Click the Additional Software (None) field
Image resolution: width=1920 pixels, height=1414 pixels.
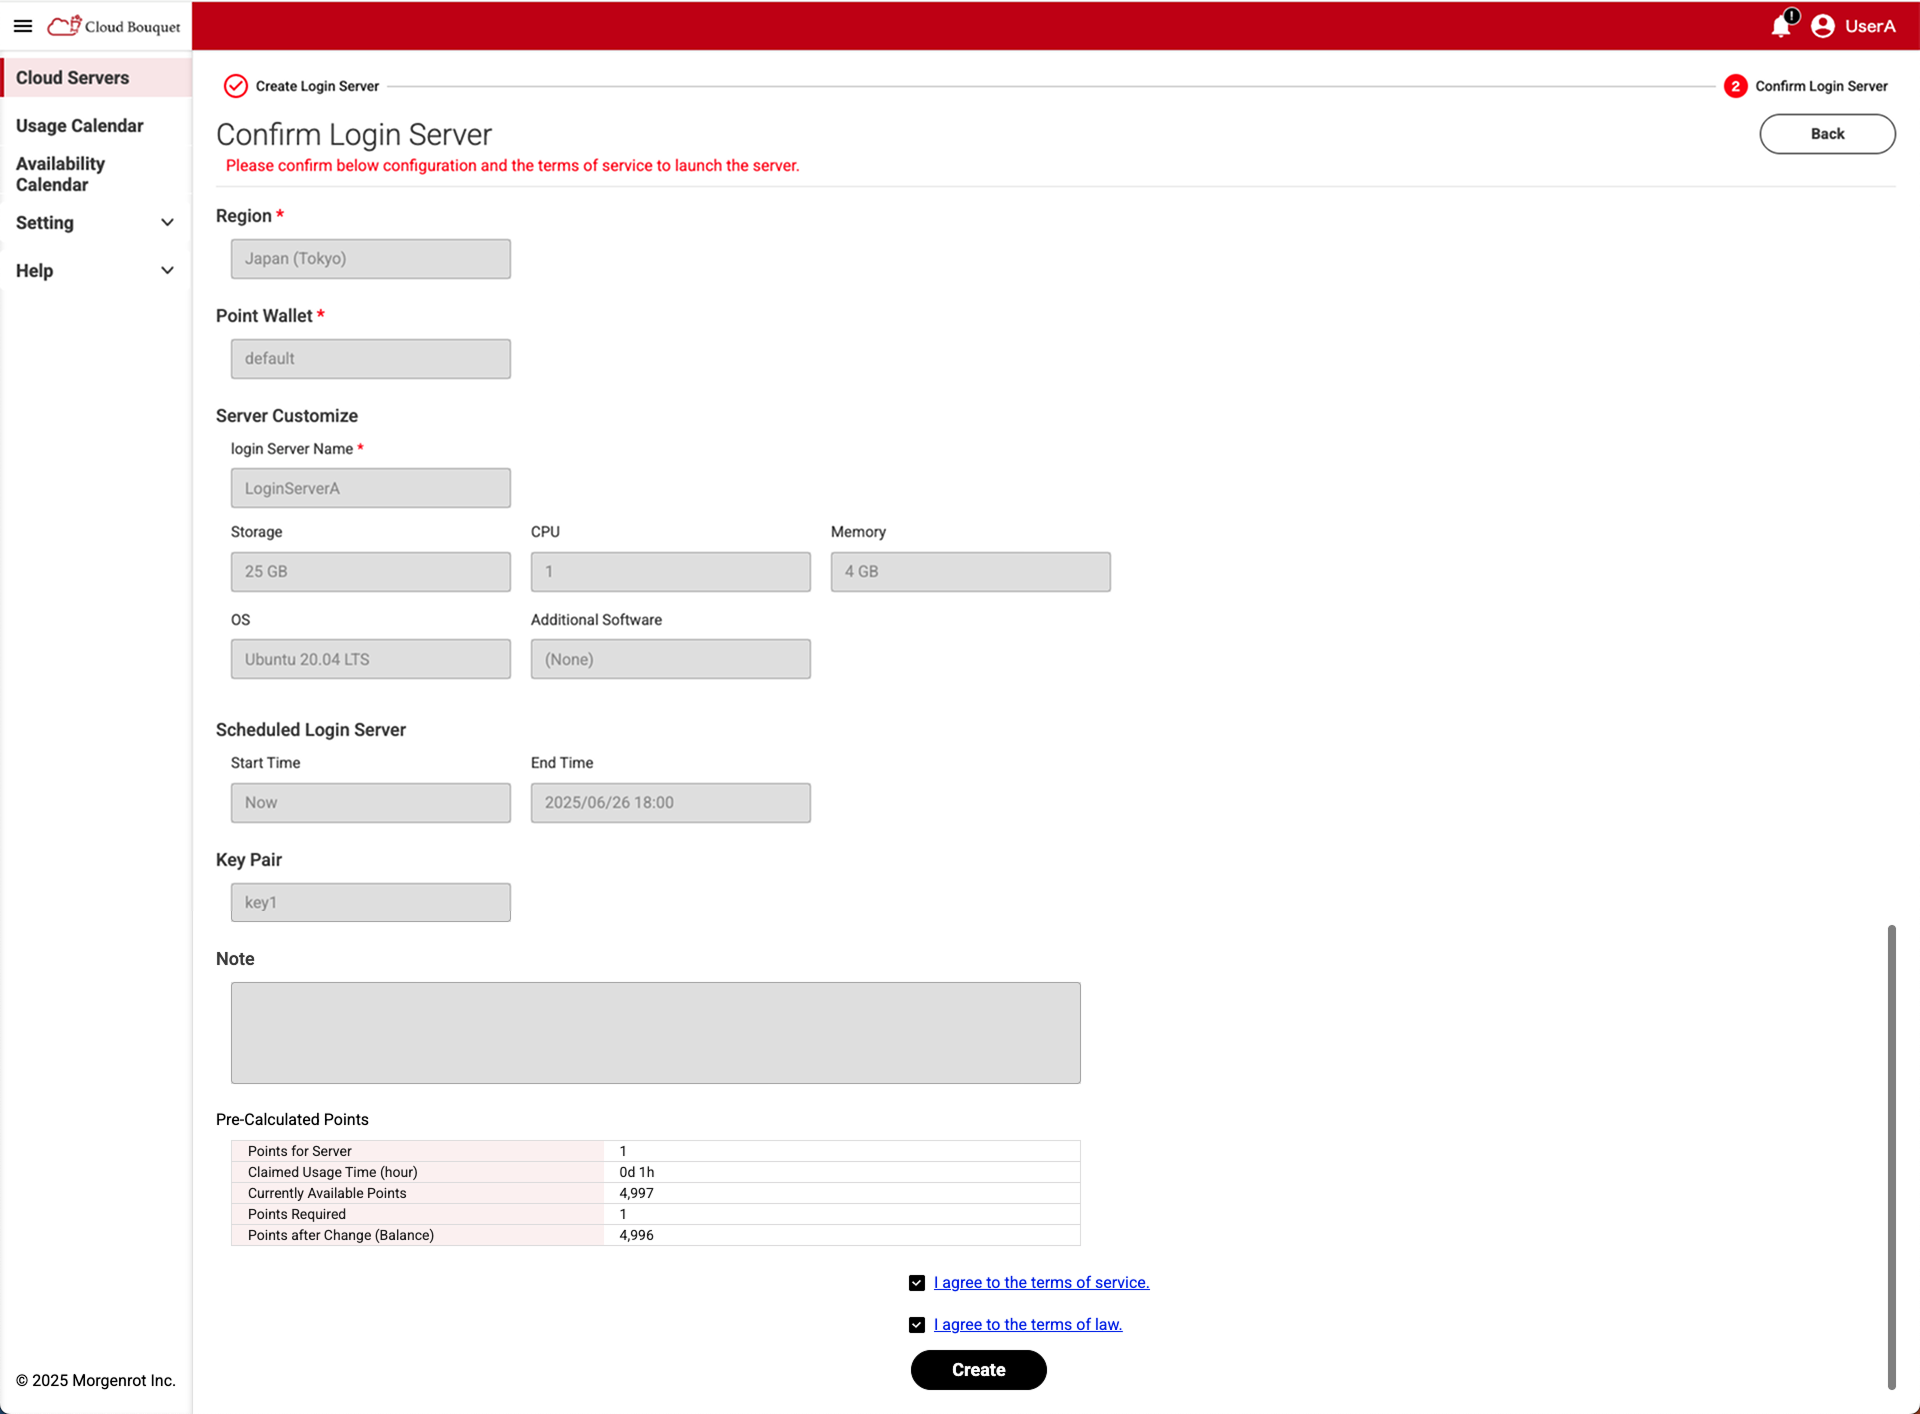[671, 659]
